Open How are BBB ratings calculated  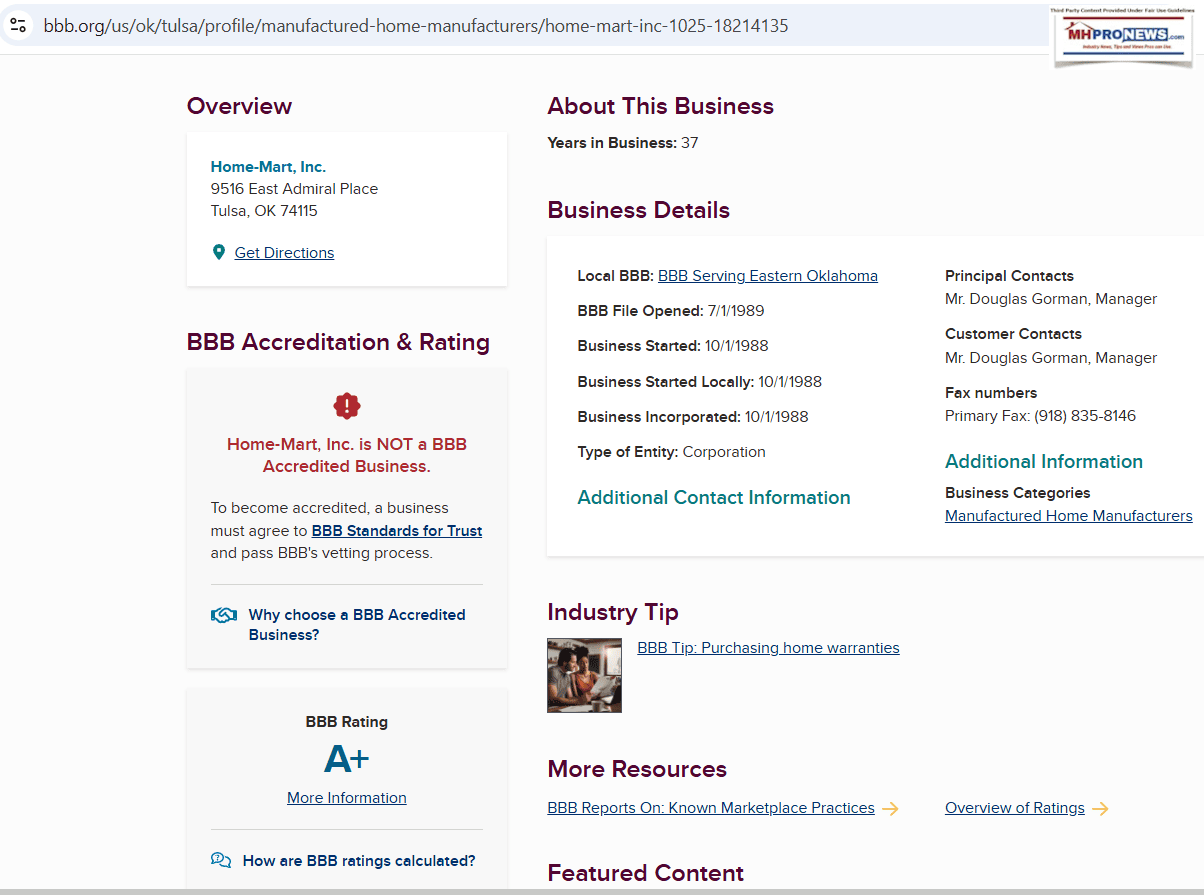[359, 860]
